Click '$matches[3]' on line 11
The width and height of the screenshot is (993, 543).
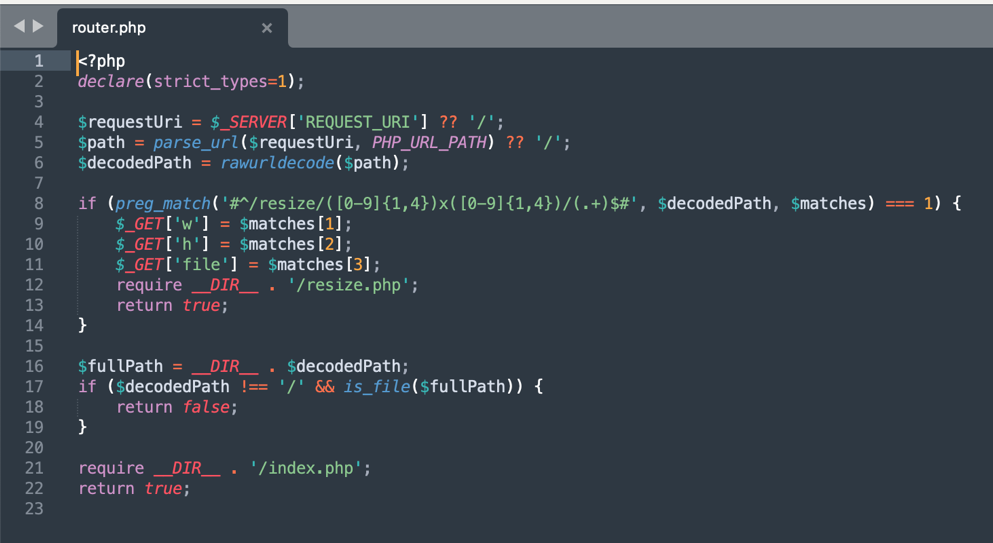tap(320, 264)
